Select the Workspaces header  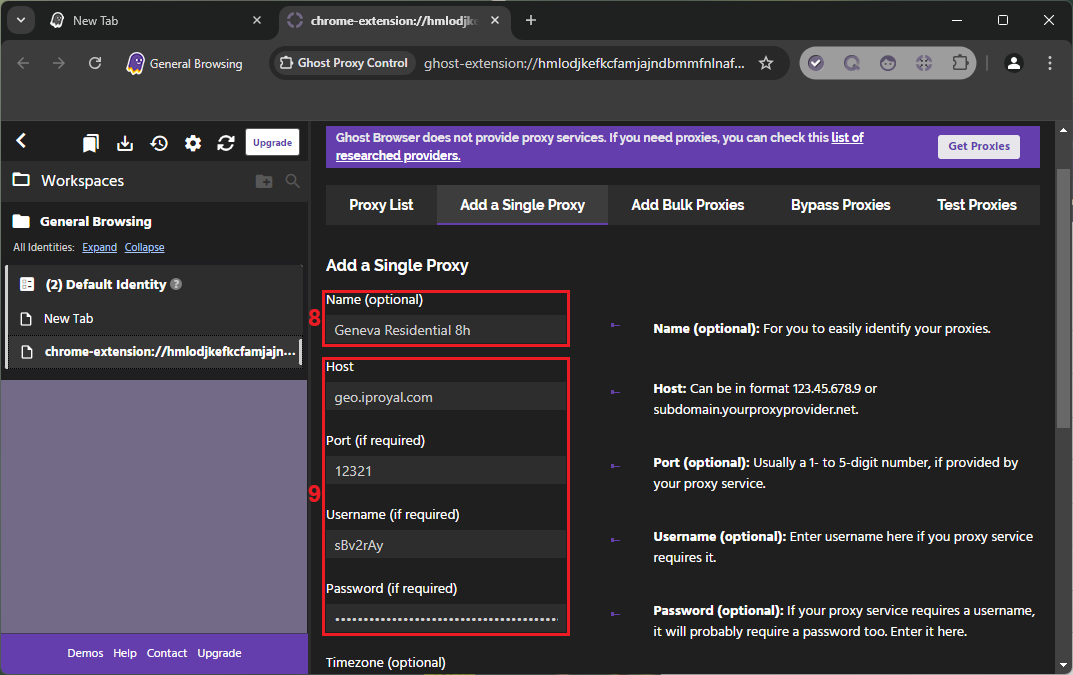tap(82, 181)
